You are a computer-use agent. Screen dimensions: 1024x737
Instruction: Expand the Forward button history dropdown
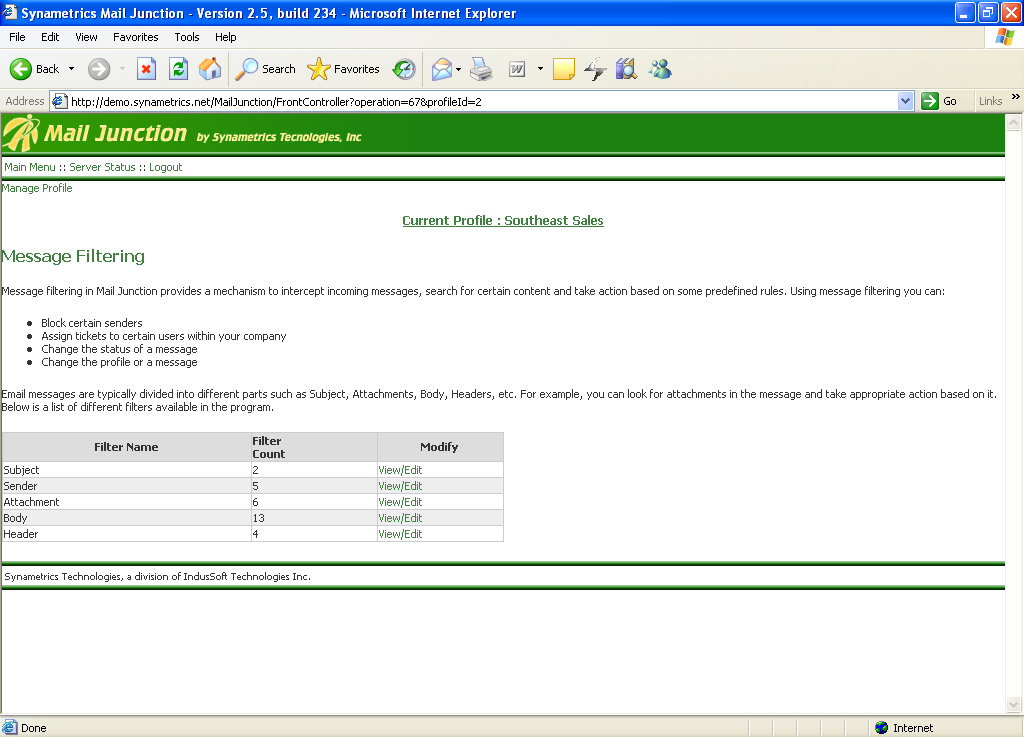[x=122, y=69]
